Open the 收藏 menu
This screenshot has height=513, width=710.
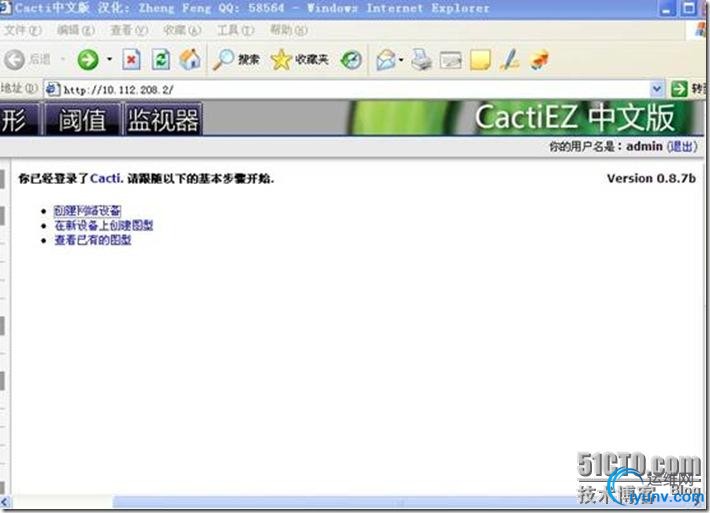[x=182, y=30]
